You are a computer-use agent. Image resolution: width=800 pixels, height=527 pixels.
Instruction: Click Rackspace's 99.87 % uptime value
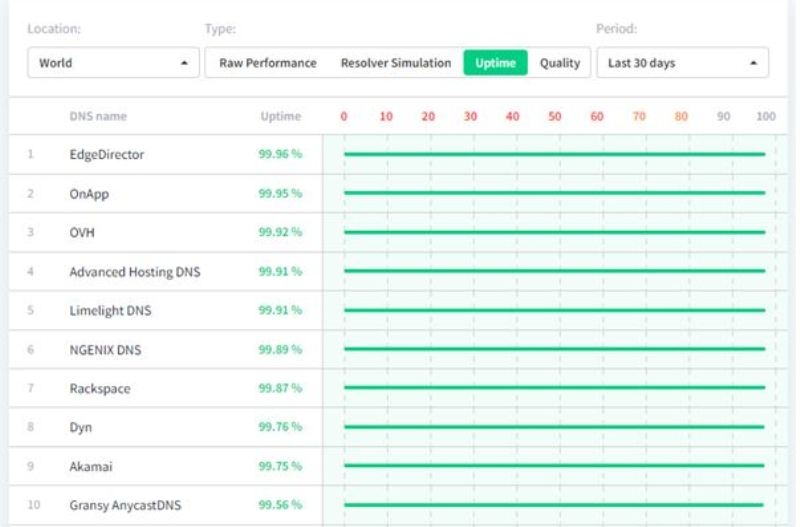click(280, 388)
